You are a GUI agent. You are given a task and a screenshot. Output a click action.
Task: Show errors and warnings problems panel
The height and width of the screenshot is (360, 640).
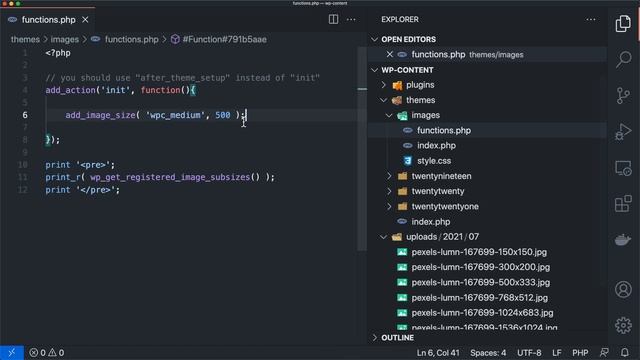pyautogui.click(x=47, y=353)
